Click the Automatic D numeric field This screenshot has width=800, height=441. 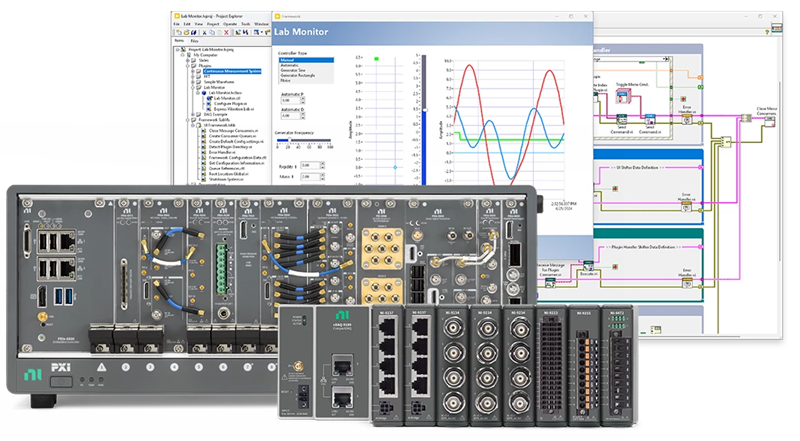coord(290,116)
